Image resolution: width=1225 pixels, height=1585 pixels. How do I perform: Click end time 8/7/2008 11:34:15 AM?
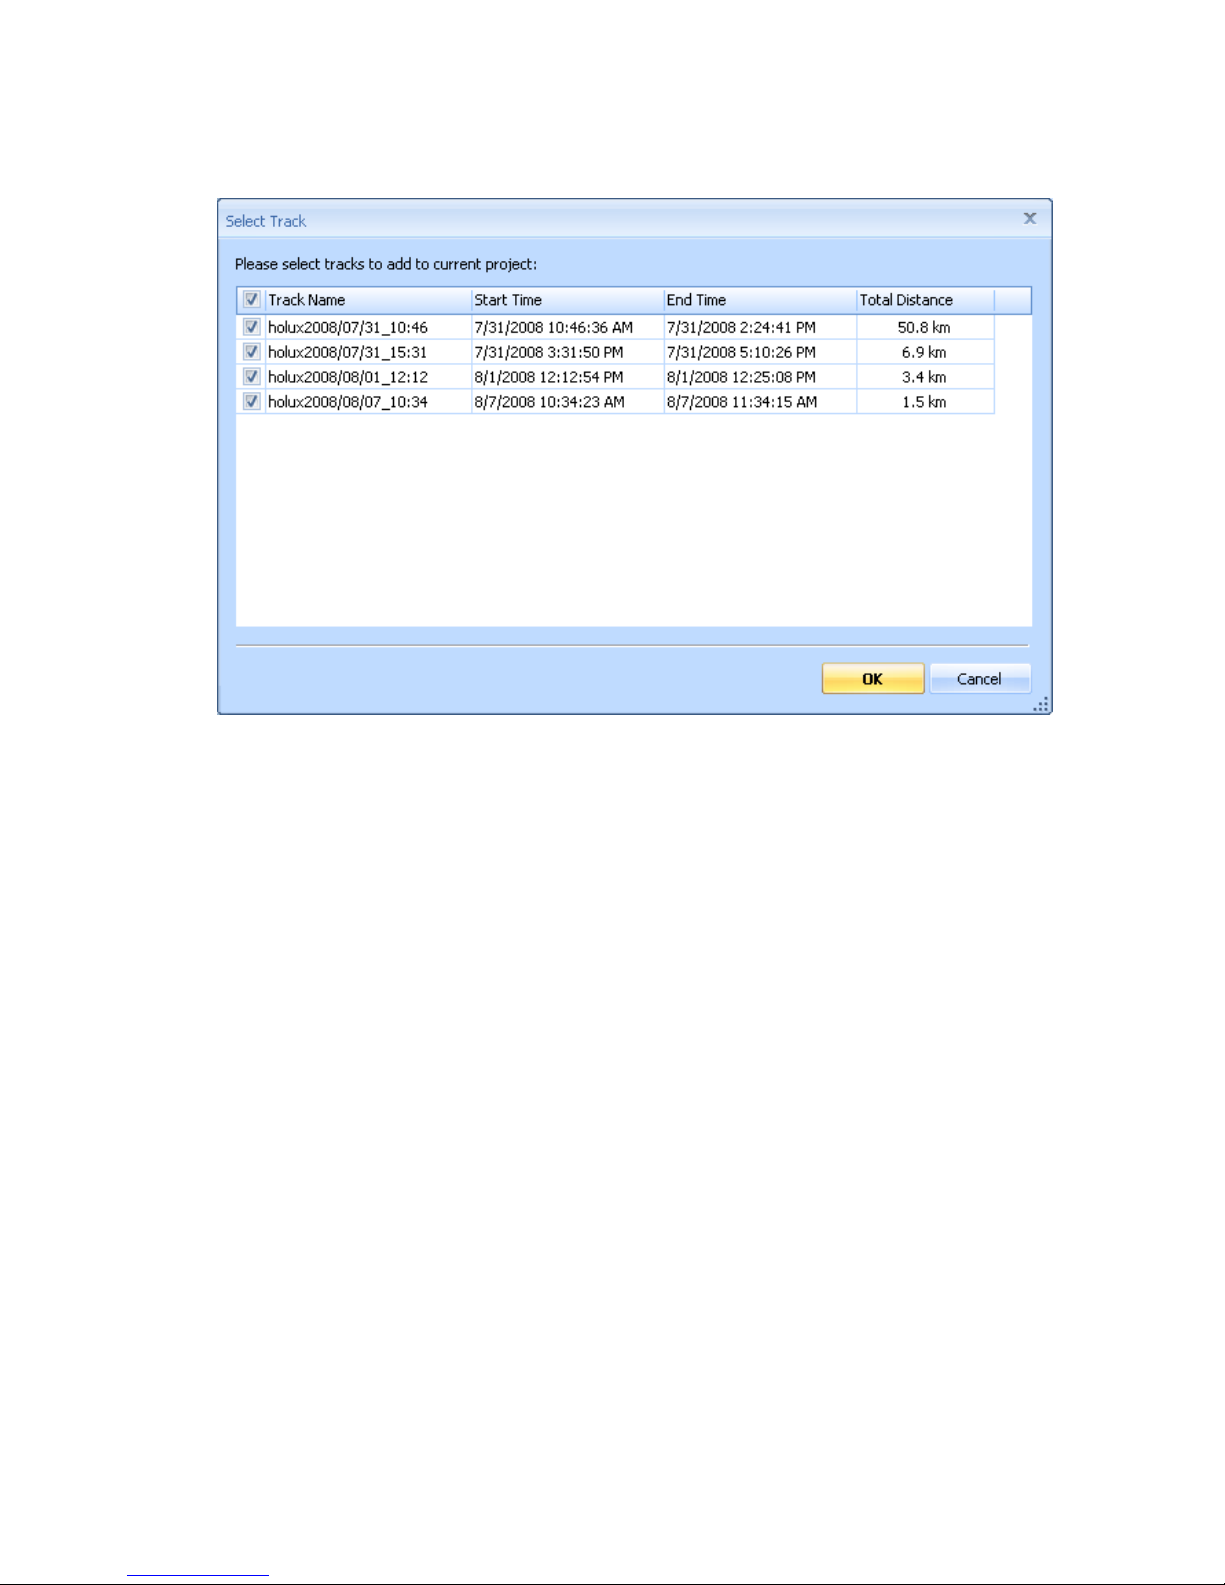[742, 402]
